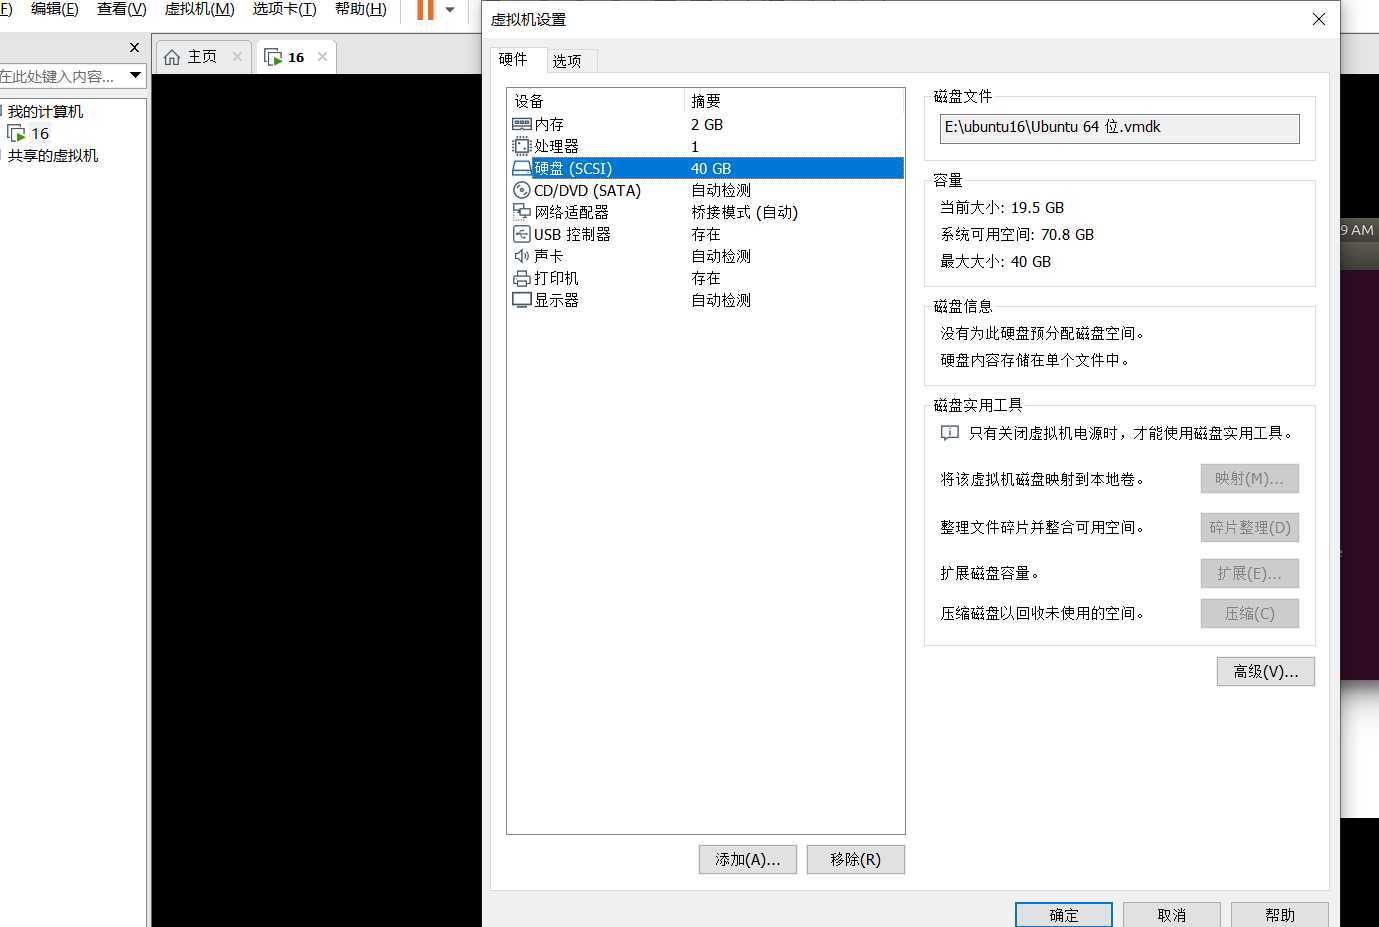
Task: Open the 虚拟机(M) menu
Action: click(x=199, y=9)
